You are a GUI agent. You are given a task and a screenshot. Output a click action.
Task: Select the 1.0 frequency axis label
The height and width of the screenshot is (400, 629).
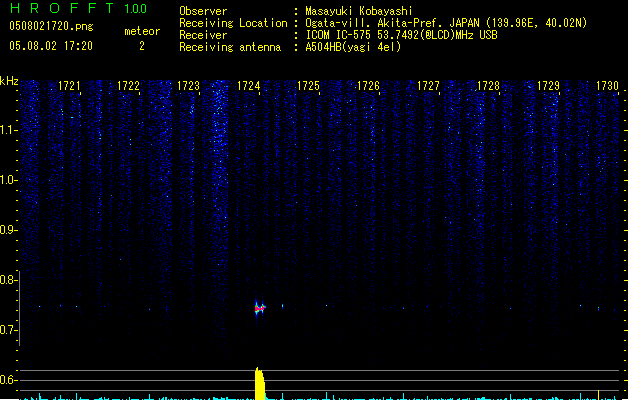tap(9, 180)
